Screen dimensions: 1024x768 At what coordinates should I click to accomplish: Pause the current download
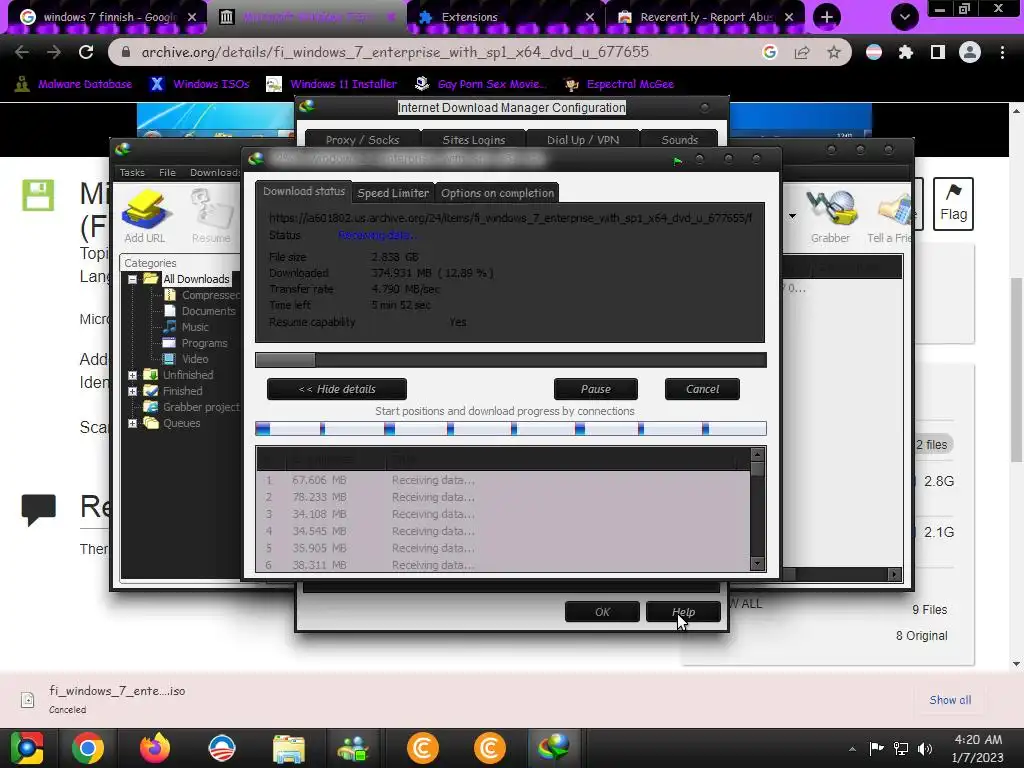pyautogui.click(x=596, y=389)
